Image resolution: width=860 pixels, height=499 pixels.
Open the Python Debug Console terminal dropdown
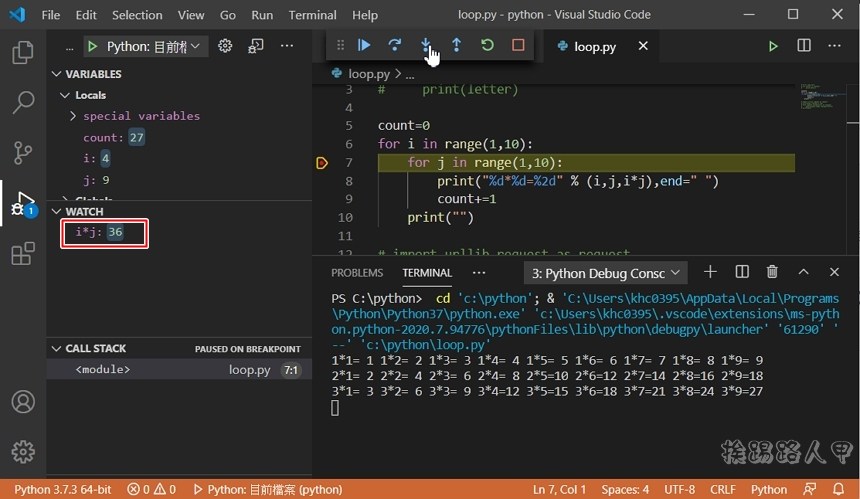tap(606, 273)
